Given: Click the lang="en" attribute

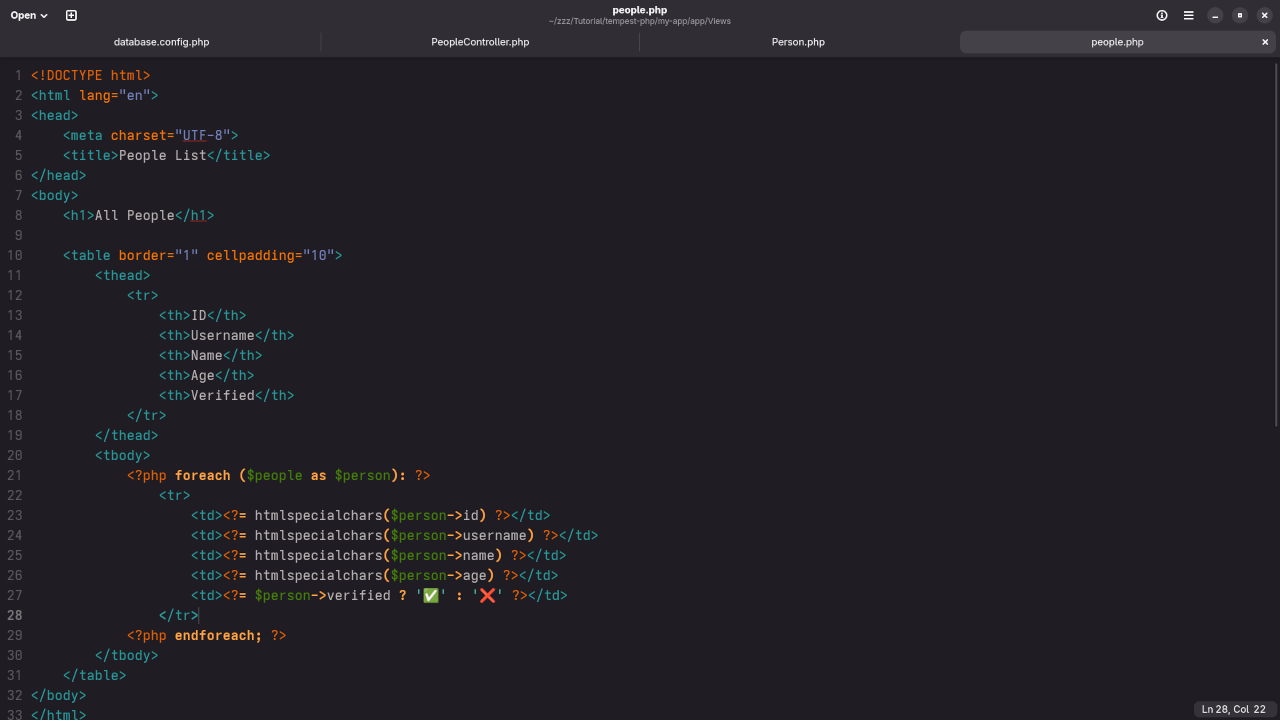Looking at the screenshot, I should (115, 95).
